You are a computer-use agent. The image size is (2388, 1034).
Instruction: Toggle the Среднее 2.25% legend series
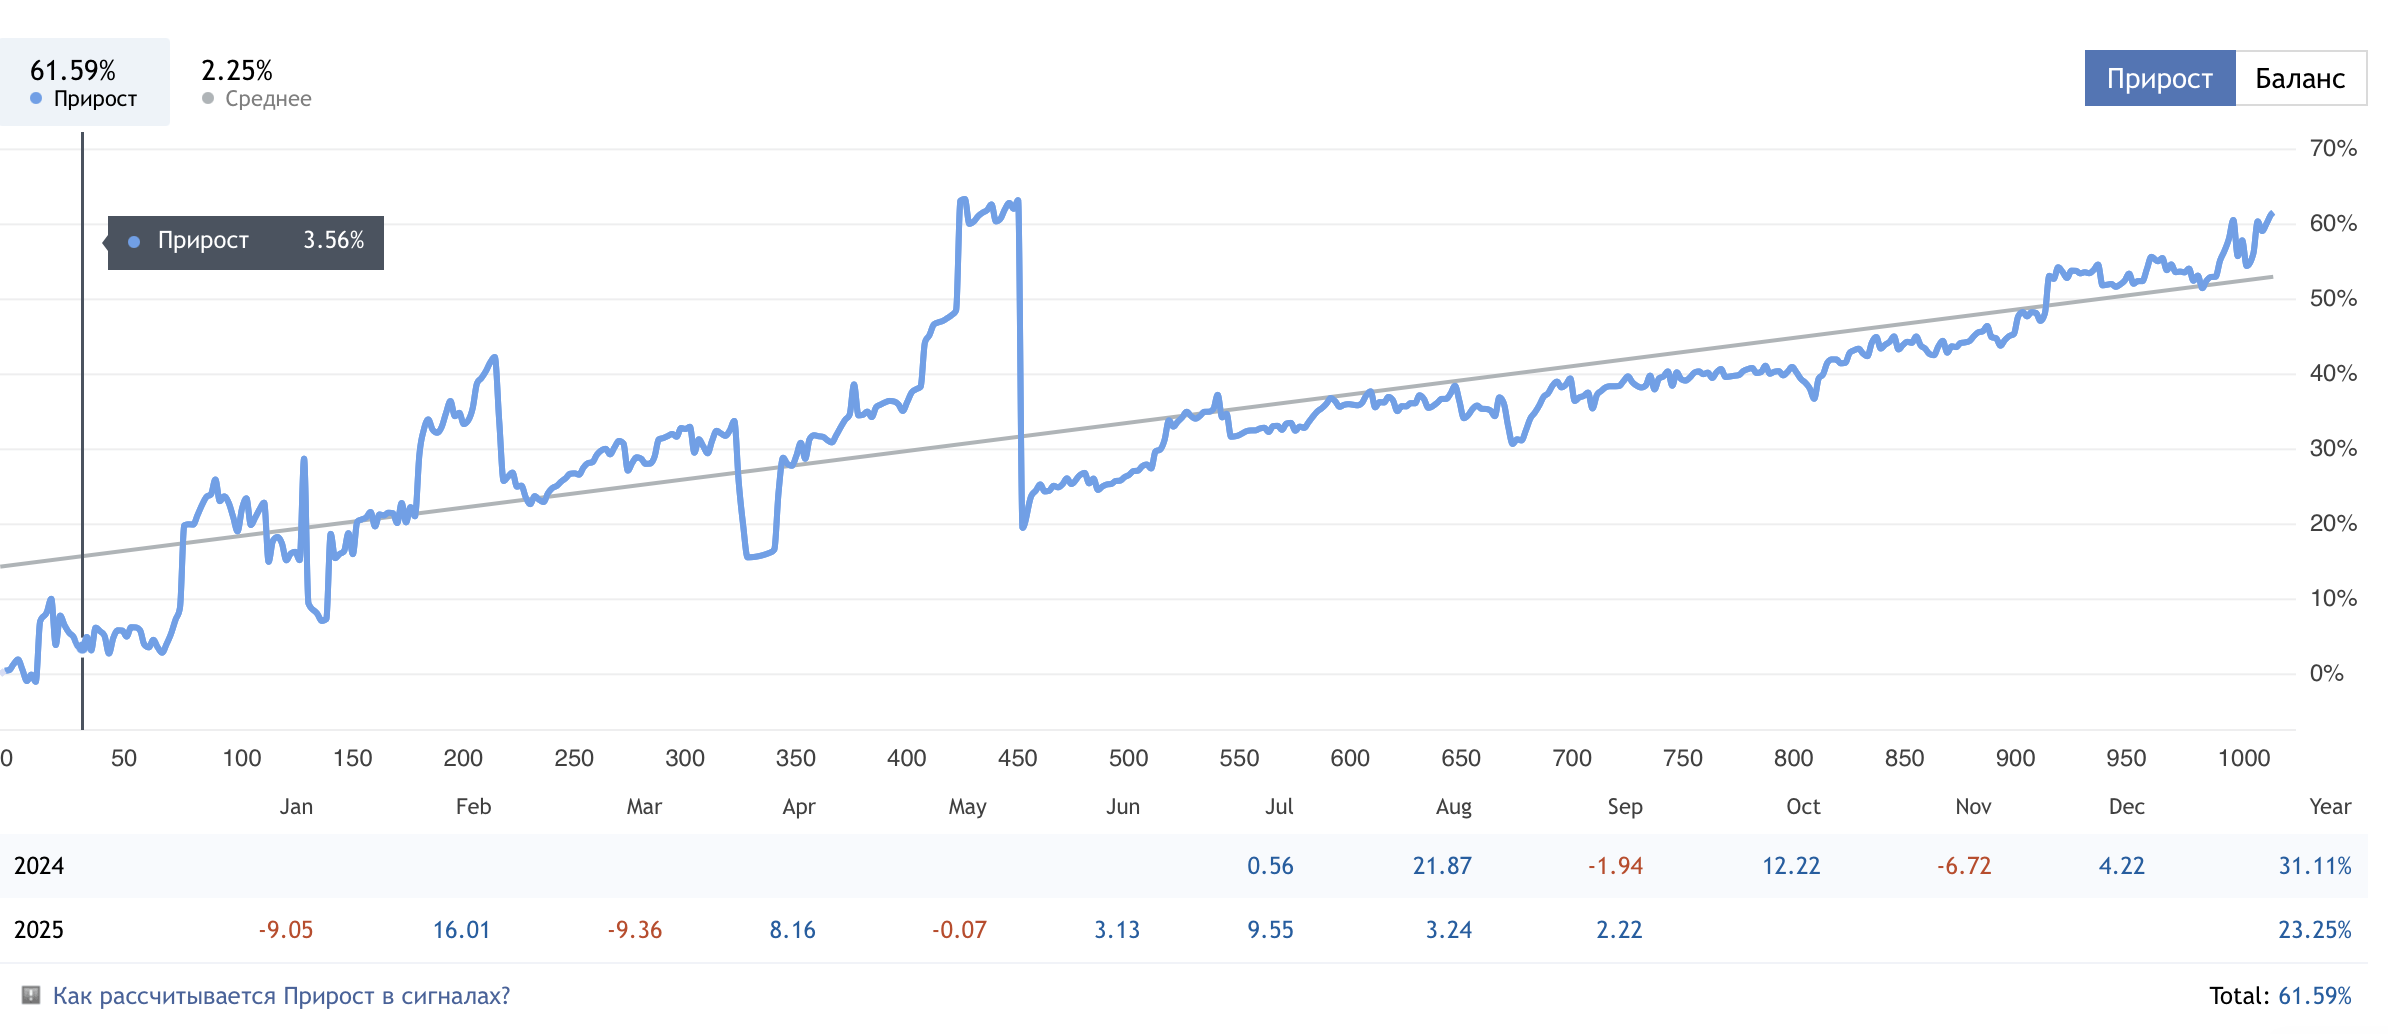(x=256, y=82)
